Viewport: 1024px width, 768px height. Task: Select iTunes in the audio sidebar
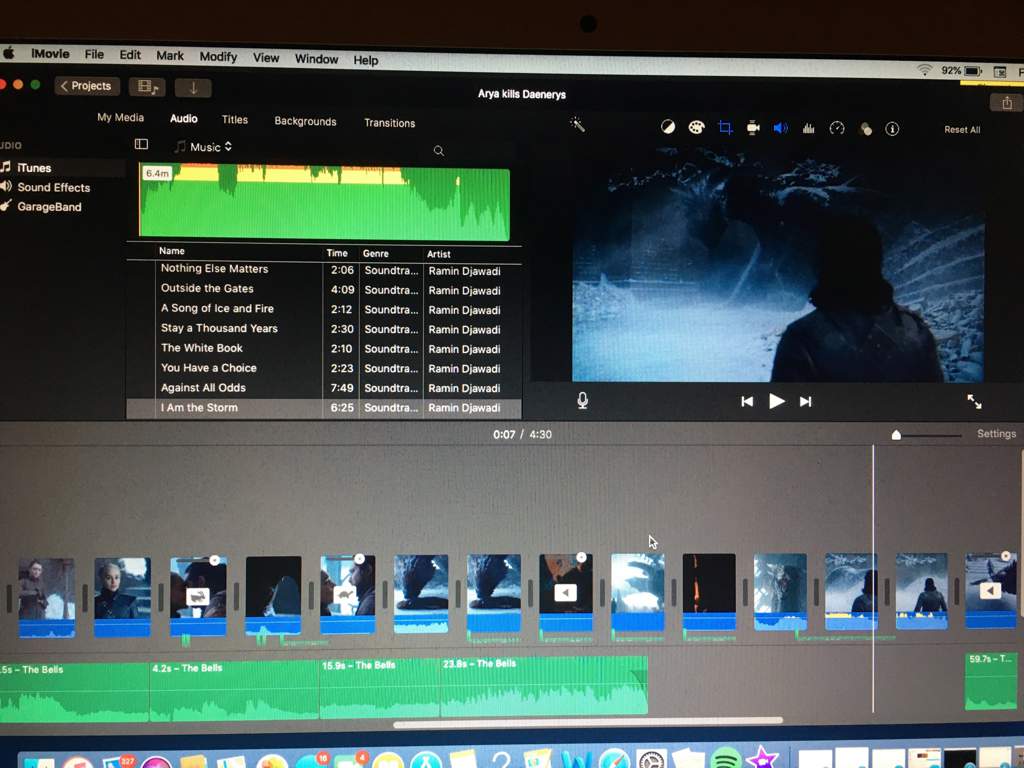click(34, 168)
